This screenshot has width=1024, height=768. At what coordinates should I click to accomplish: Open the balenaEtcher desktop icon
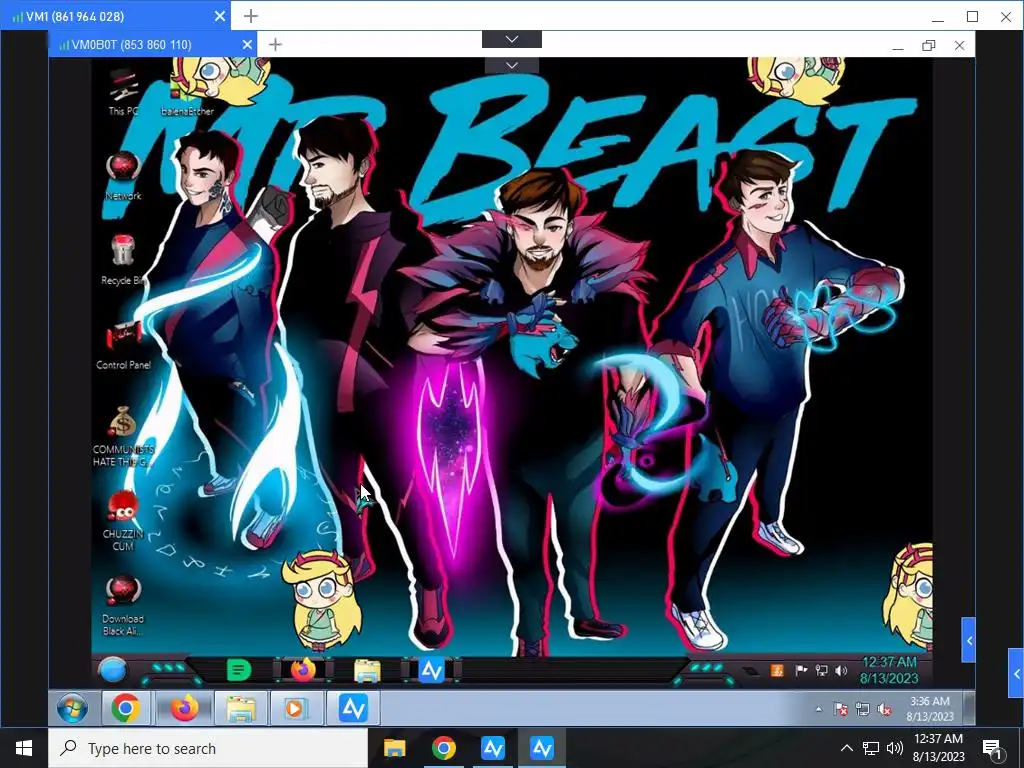coord(187,93)
